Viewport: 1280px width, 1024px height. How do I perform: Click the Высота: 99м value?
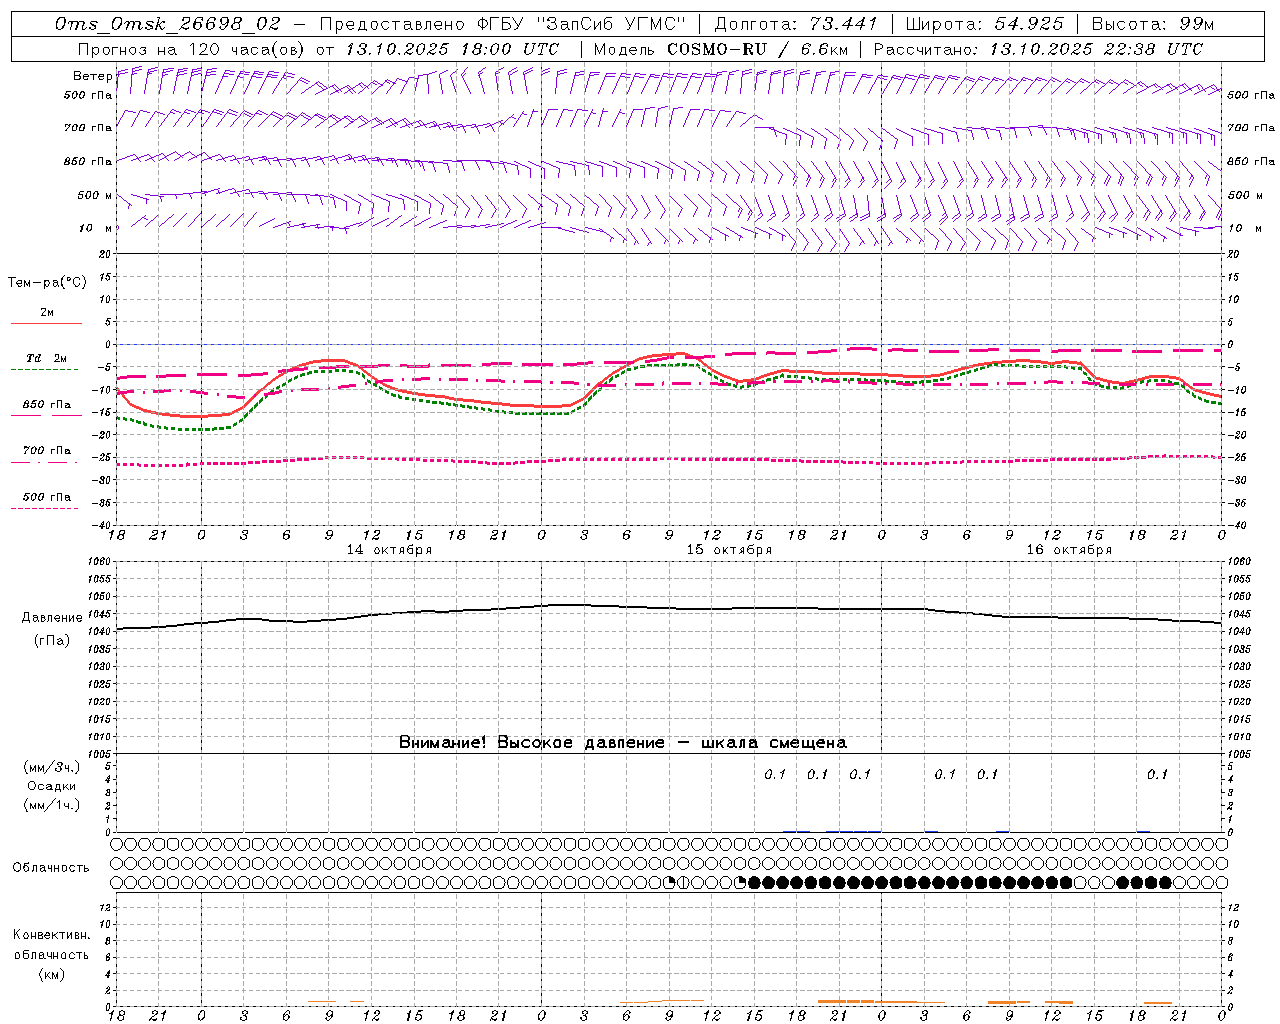[x=1153, y=24]
